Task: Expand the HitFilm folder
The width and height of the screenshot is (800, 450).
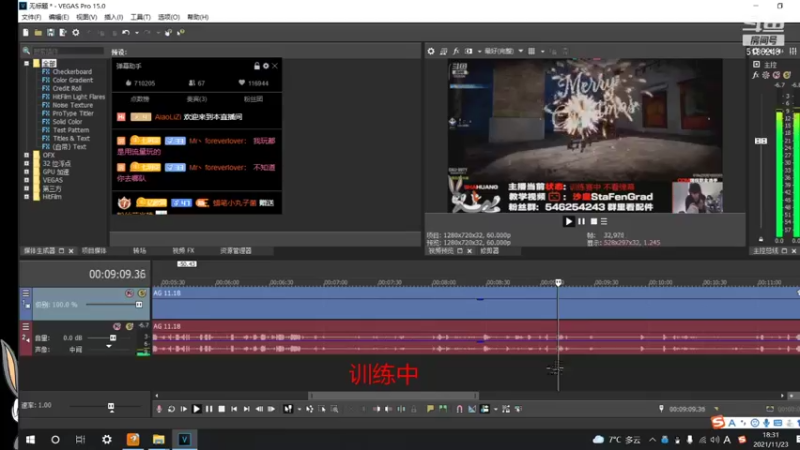Action: coord(27,197)
